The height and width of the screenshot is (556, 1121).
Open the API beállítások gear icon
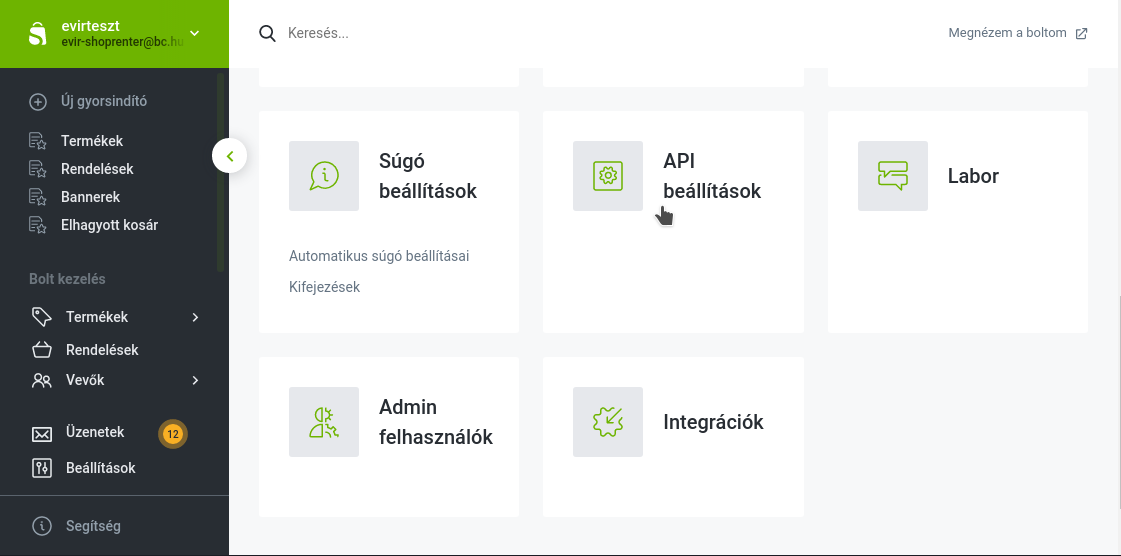608,176
